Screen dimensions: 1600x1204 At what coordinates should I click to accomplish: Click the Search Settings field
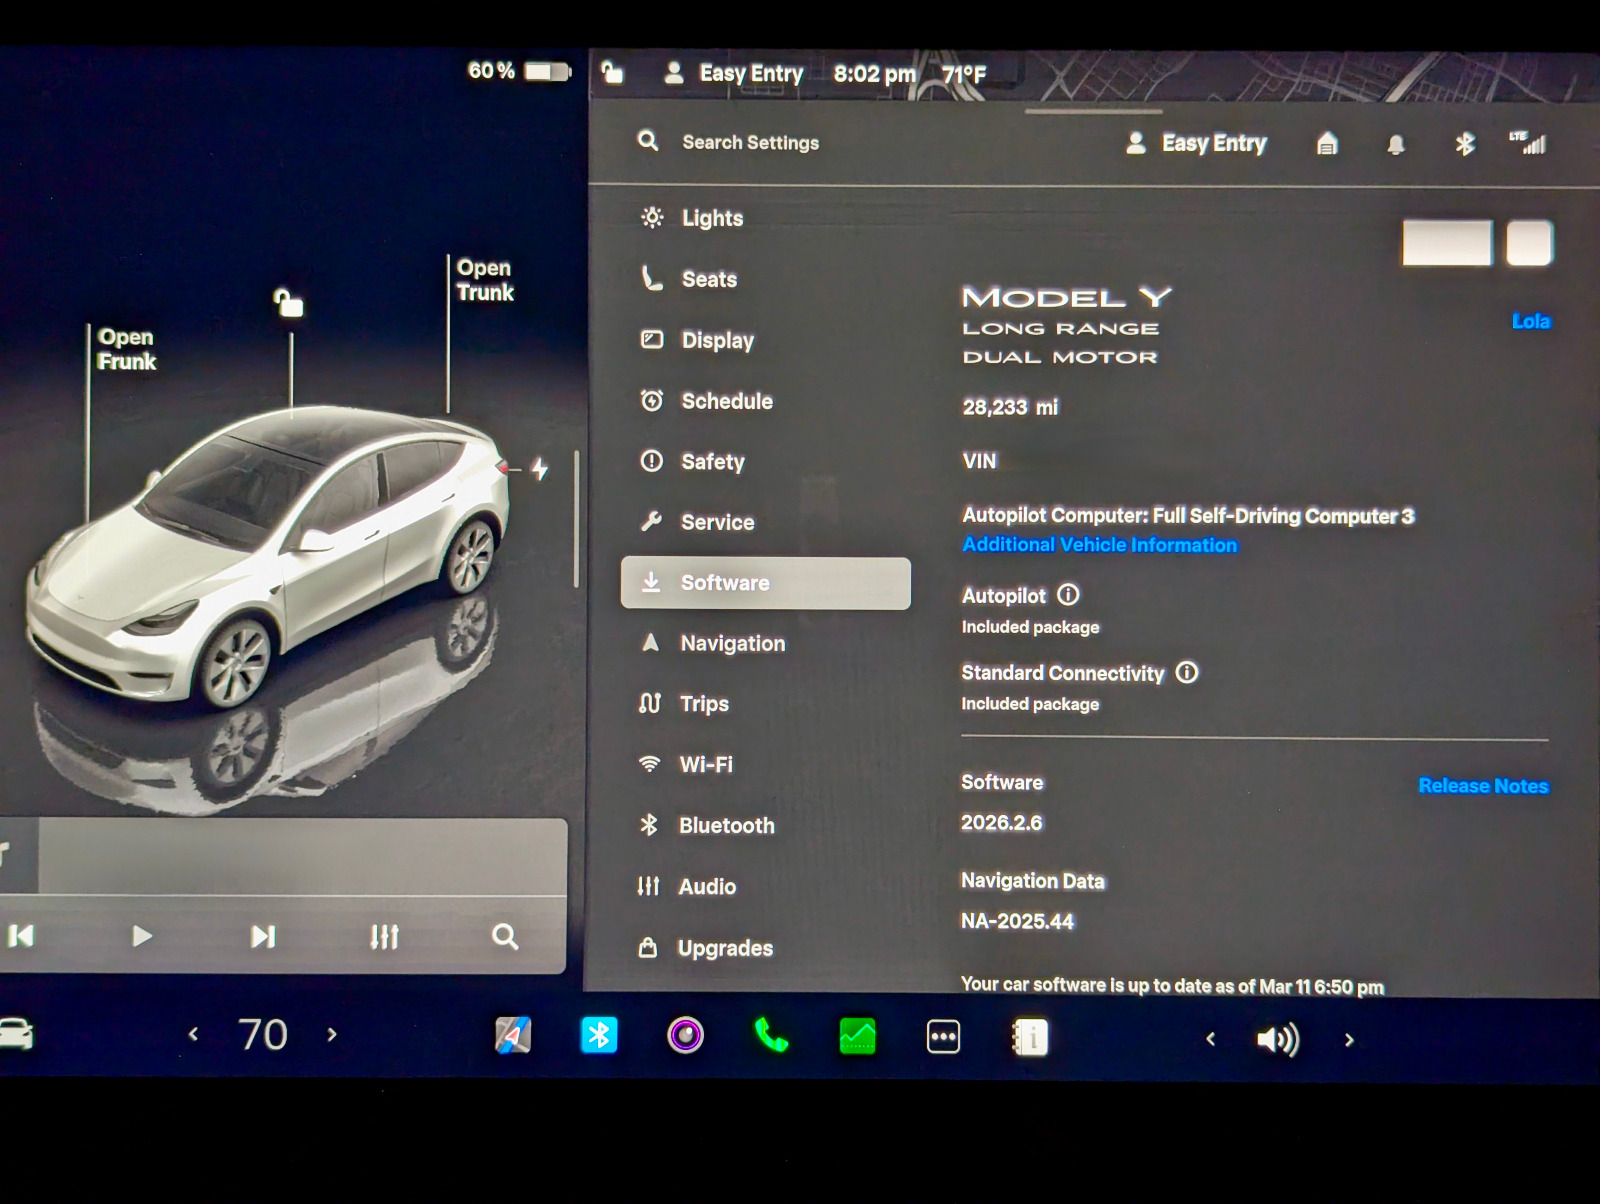click(750, 143)
